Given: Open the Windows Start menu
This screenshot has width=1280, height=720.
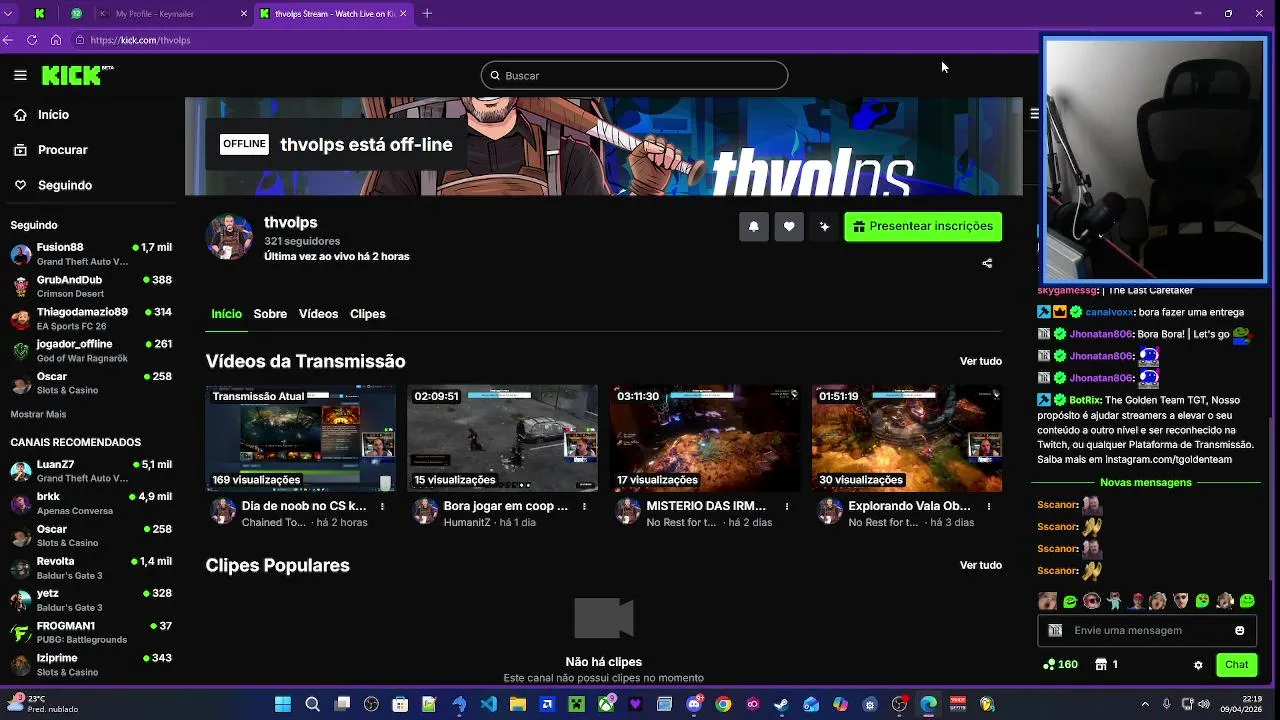Looking at the screenshot, I should tap(283, 704).
